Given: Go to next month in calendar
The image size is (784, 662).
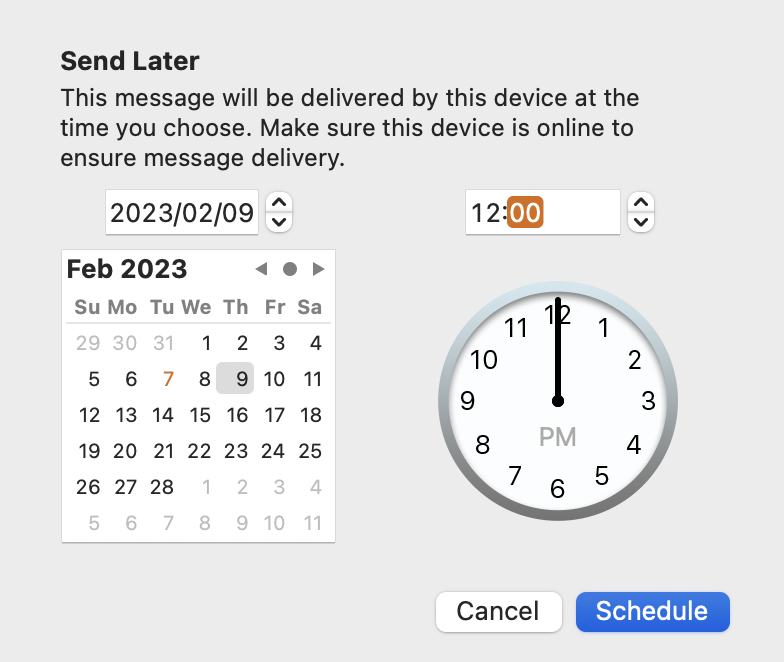Looking at the screenshot, I should pos(318,269).
